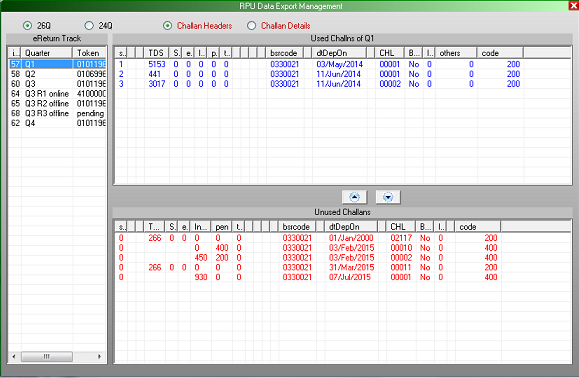Click the Token column header
Viewport: 579px width, 378px height.
89,53
